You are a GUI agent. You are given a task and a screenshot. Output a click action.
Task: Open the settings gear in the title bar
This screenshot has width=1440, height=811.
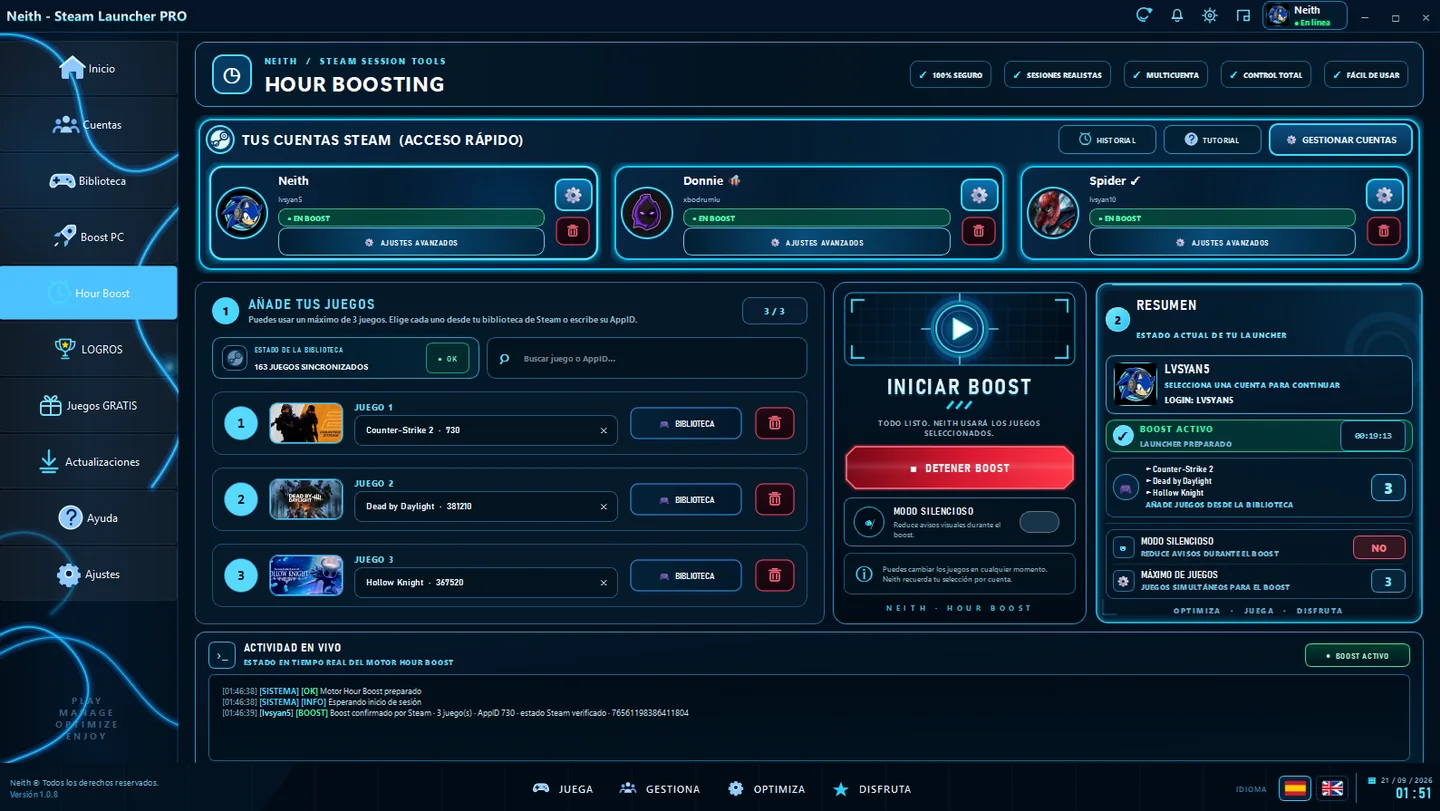pyautogui.click(x=1210, y=15)
